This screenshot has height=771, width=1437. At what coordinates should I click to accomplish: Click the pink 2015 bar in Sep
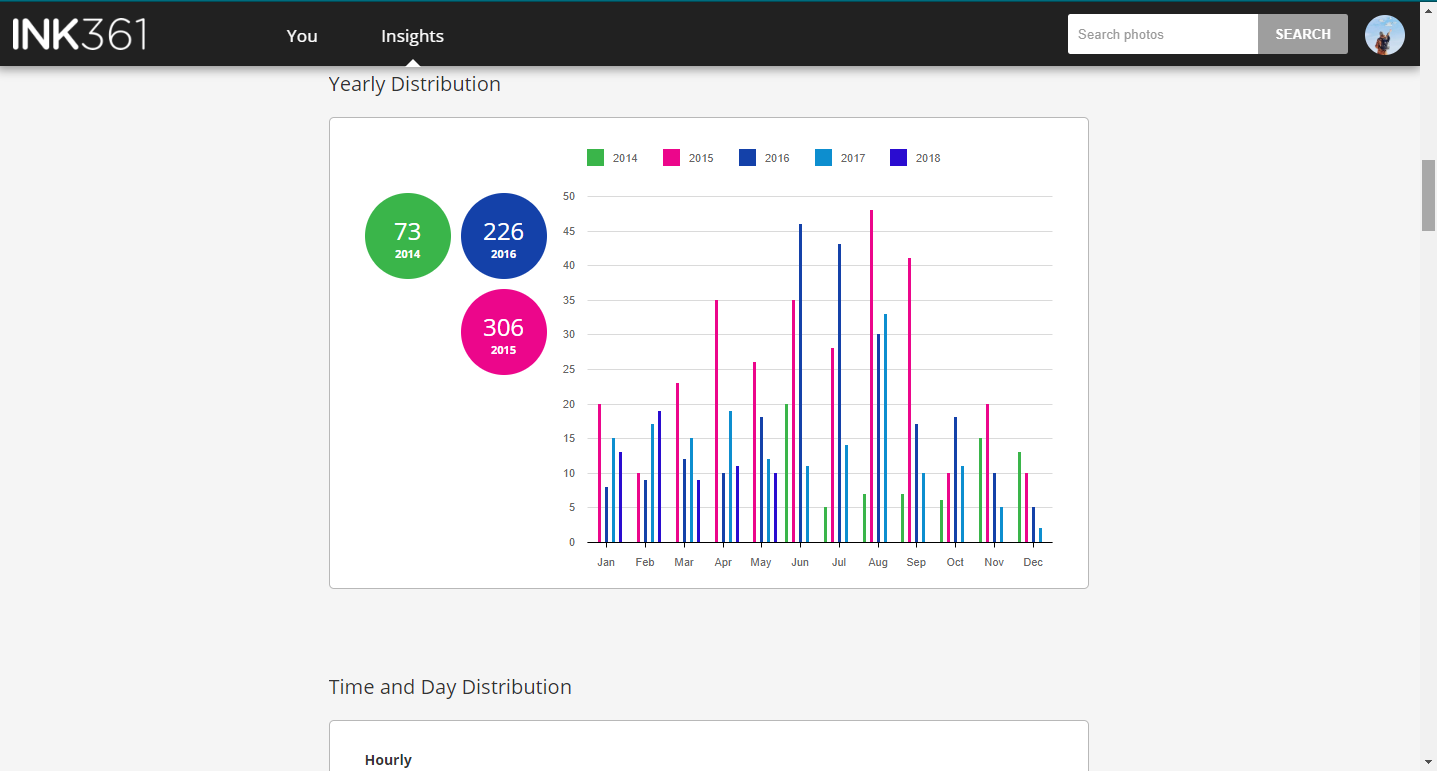909,400
